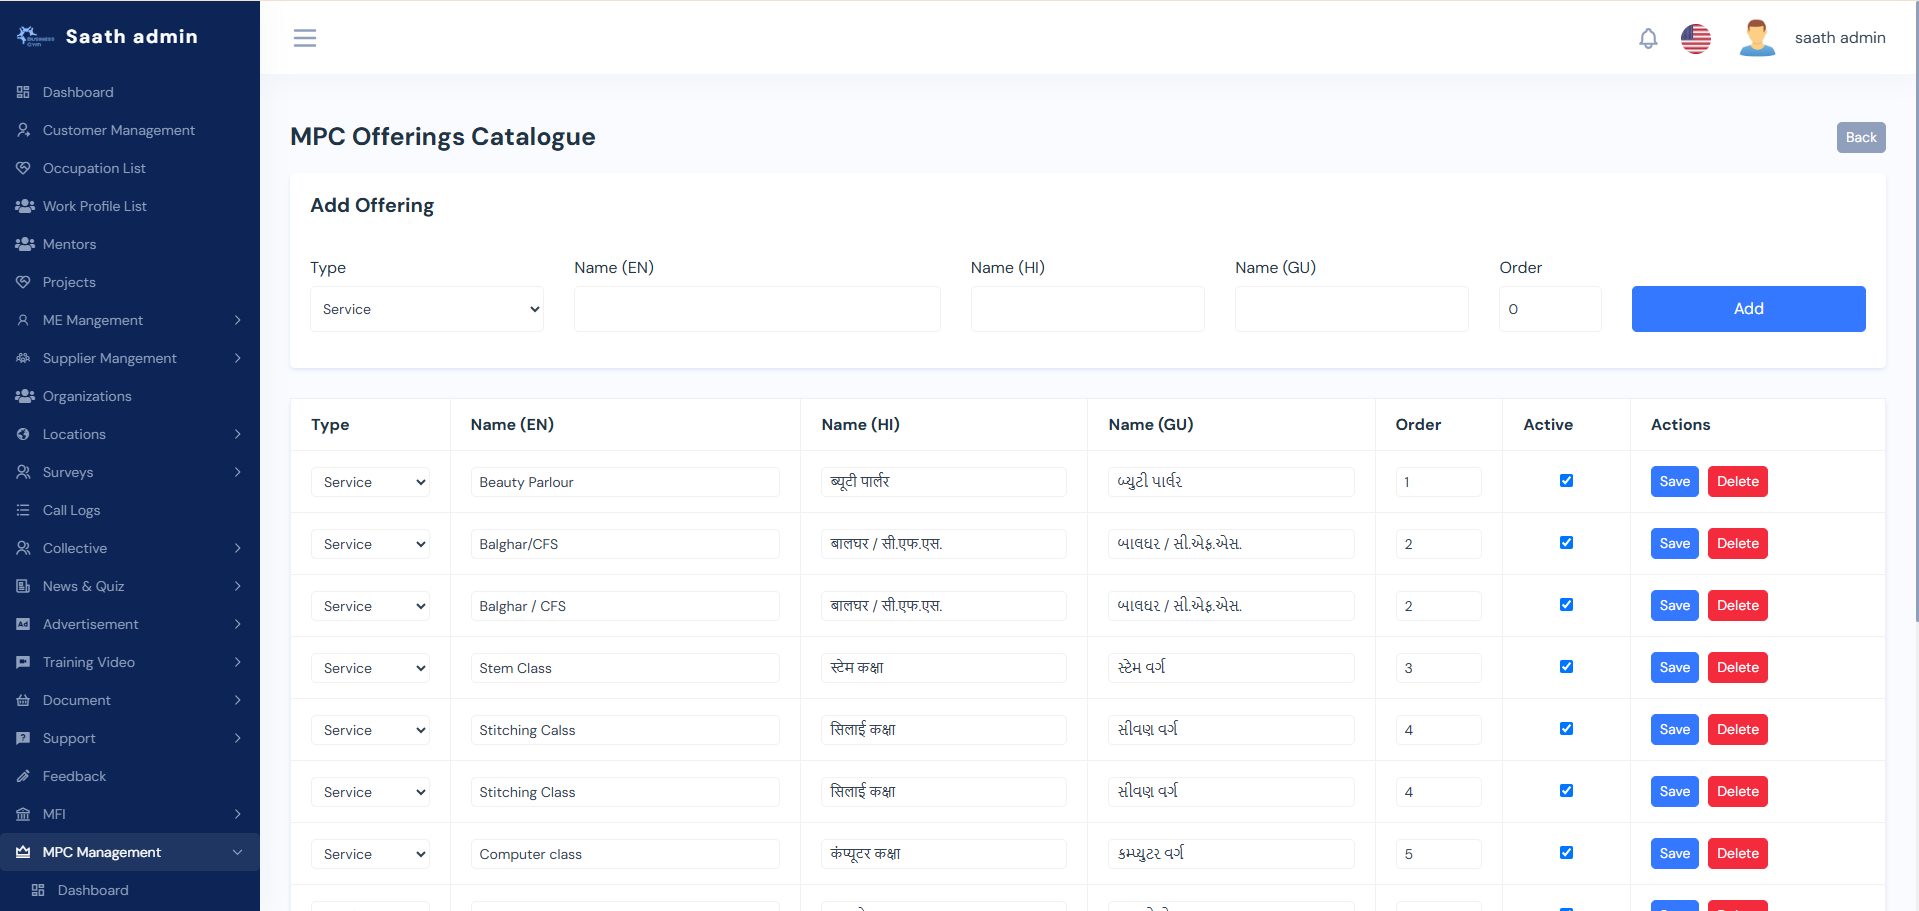Open Type dropdown for Computer class row
The image size is (1919, 911).
point(370,854)
